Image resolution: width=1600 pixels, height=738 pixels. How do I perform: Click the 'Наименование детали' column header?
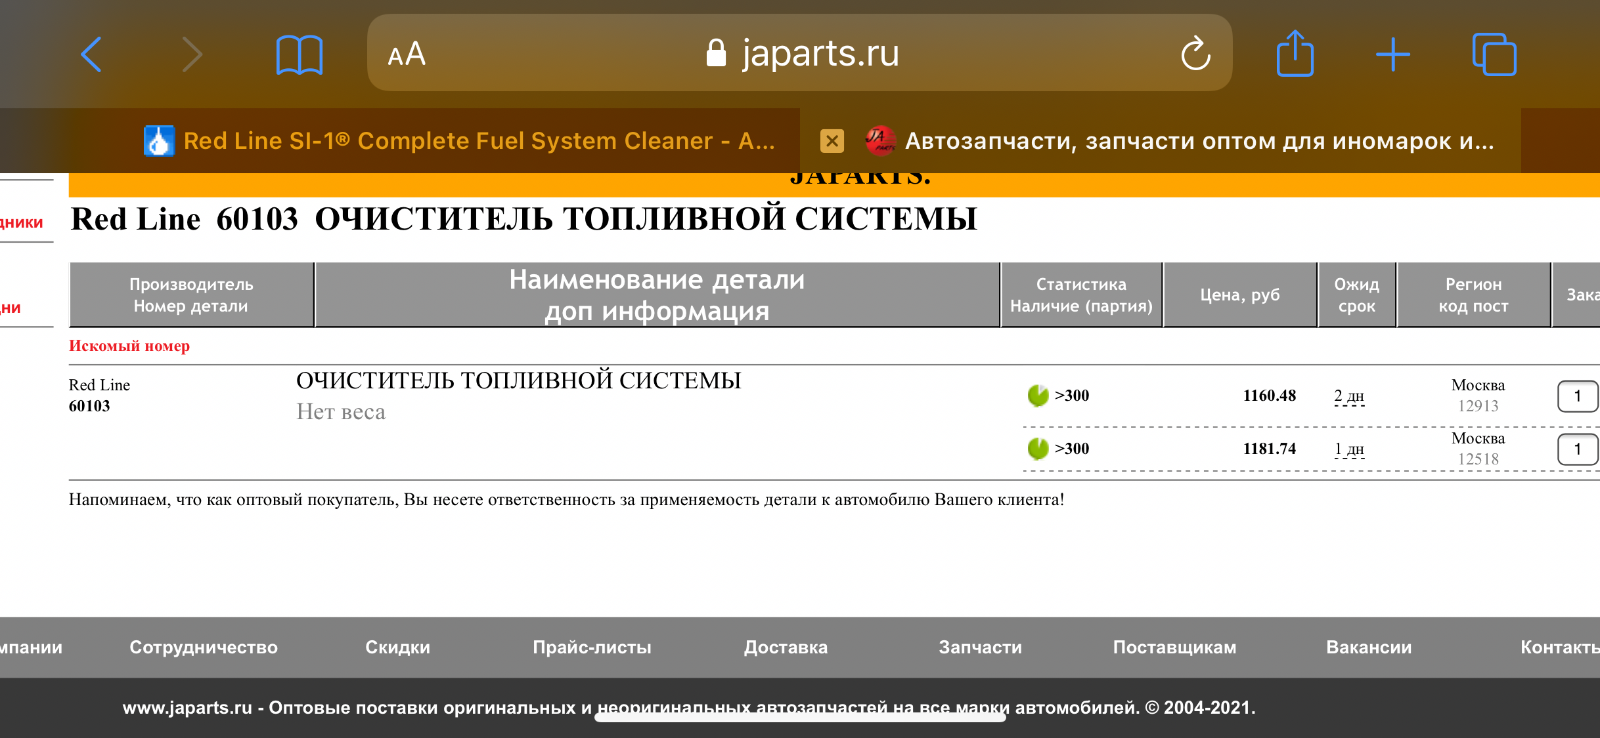tap(657, 295)
